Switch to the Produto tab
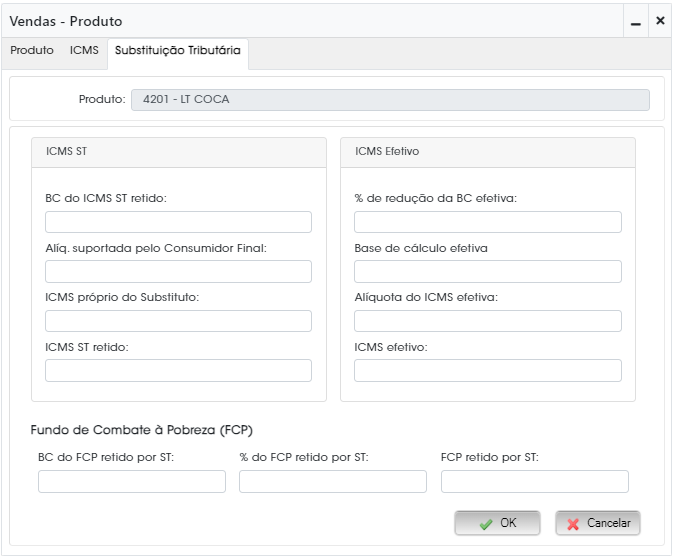The image size is (675, 559). tap(32, 50)
